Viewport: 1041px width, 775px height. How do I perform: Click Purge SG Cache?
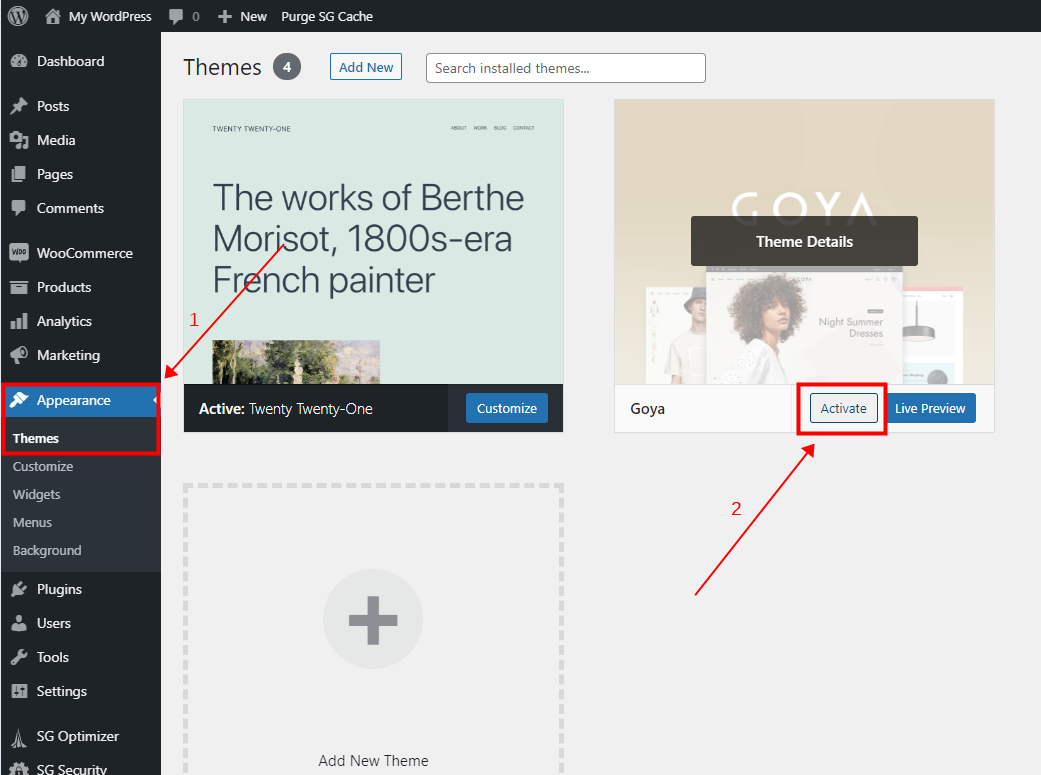coord(327,17)
